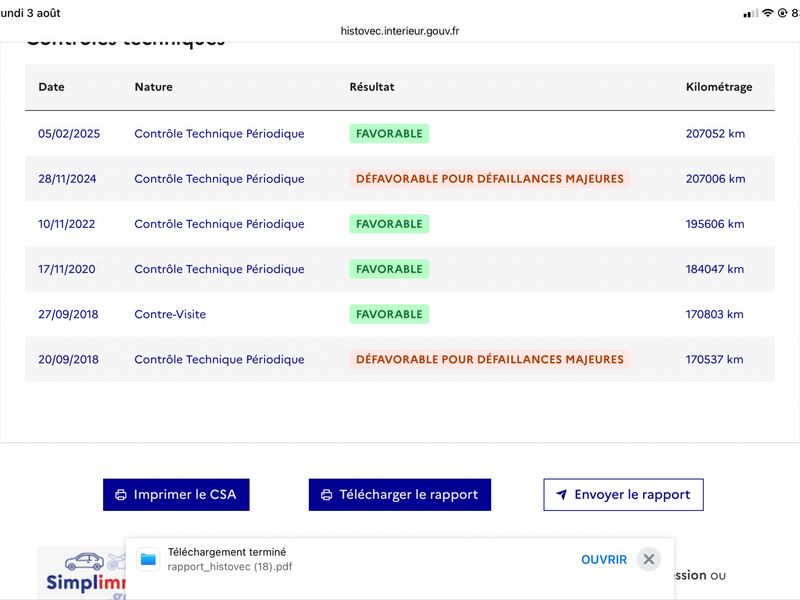Select the Kilométrage column header
The height and width of the screenshot is (600, 800).
pyautogui.click(x=719, y=87)
